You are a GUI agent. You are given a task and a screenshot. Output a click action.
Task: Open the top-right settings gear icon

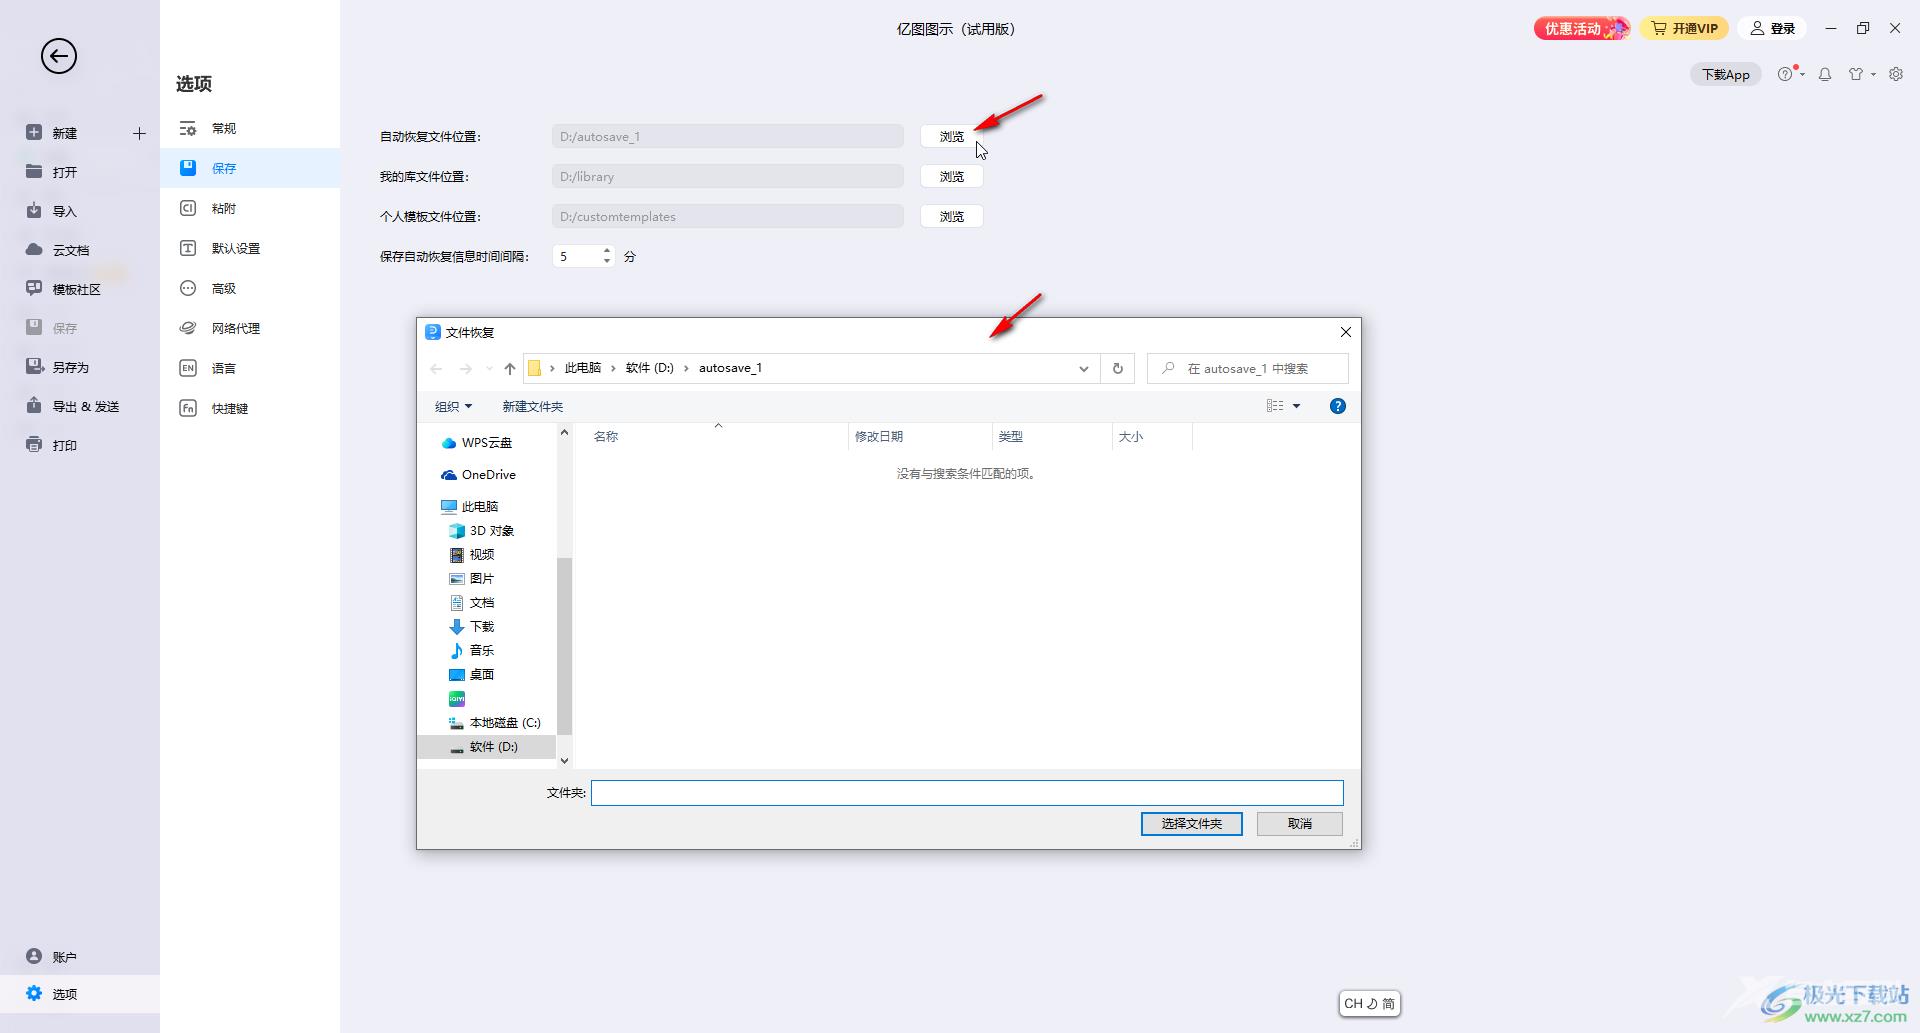click(1896, 74)
